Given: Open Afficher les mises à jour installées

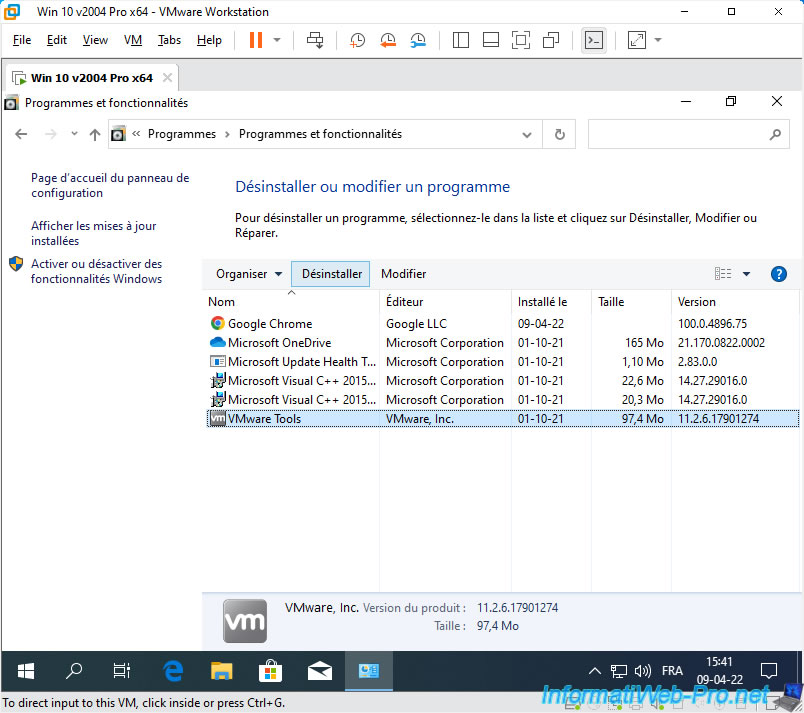Looking at the screenshot, I should click(x=93, y=233).
